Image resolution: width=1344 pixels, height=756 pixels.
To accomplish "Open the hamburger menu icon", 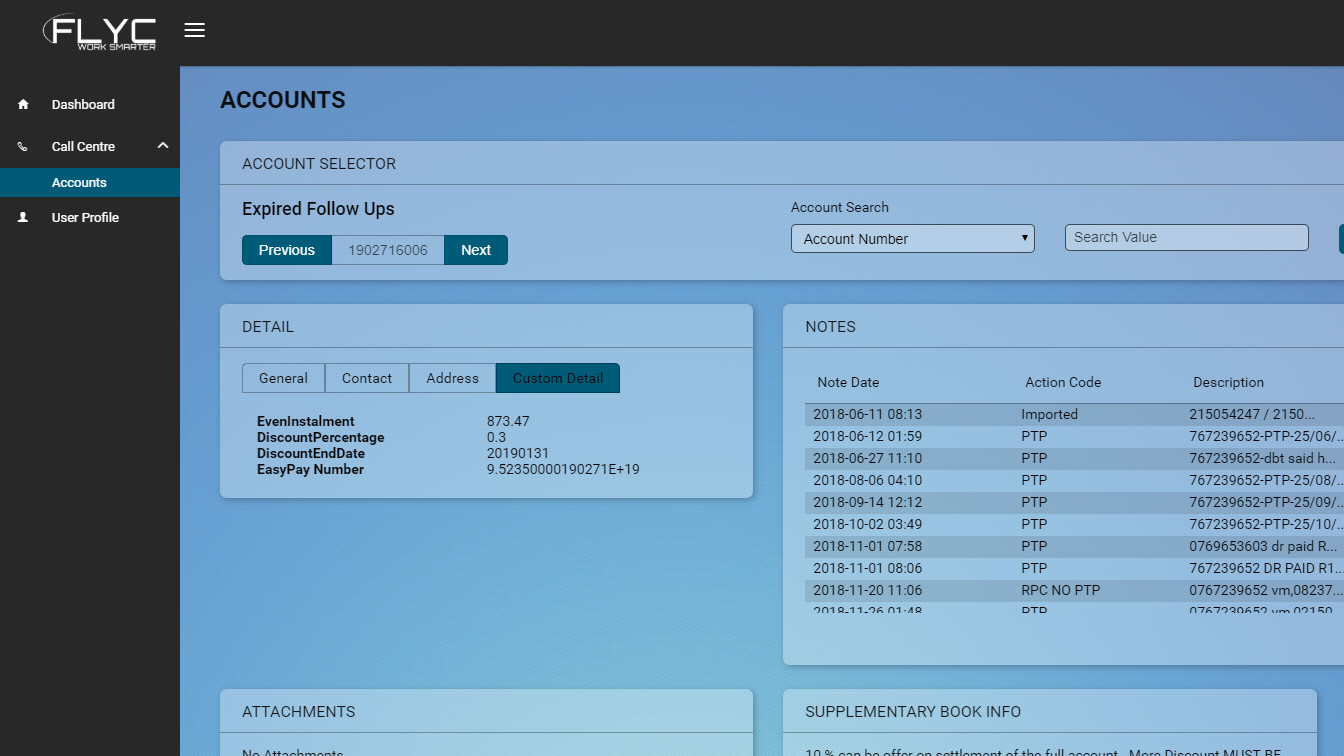I will (x=195, y=30).
